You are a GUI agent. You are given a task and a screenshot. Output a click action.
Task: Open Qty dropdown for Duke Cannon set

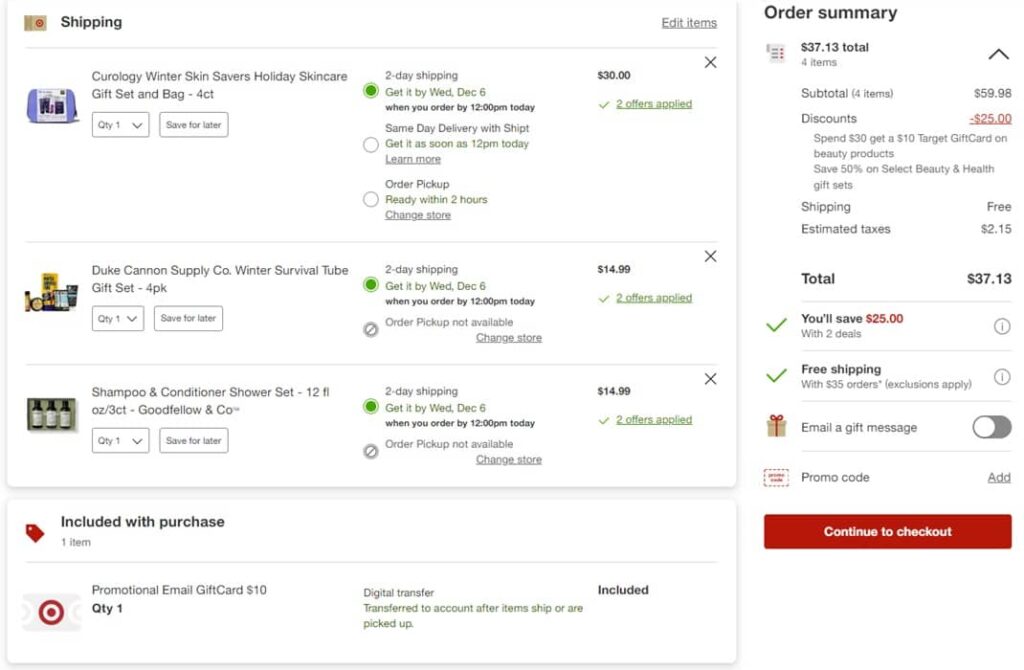(x=118, y=319)
